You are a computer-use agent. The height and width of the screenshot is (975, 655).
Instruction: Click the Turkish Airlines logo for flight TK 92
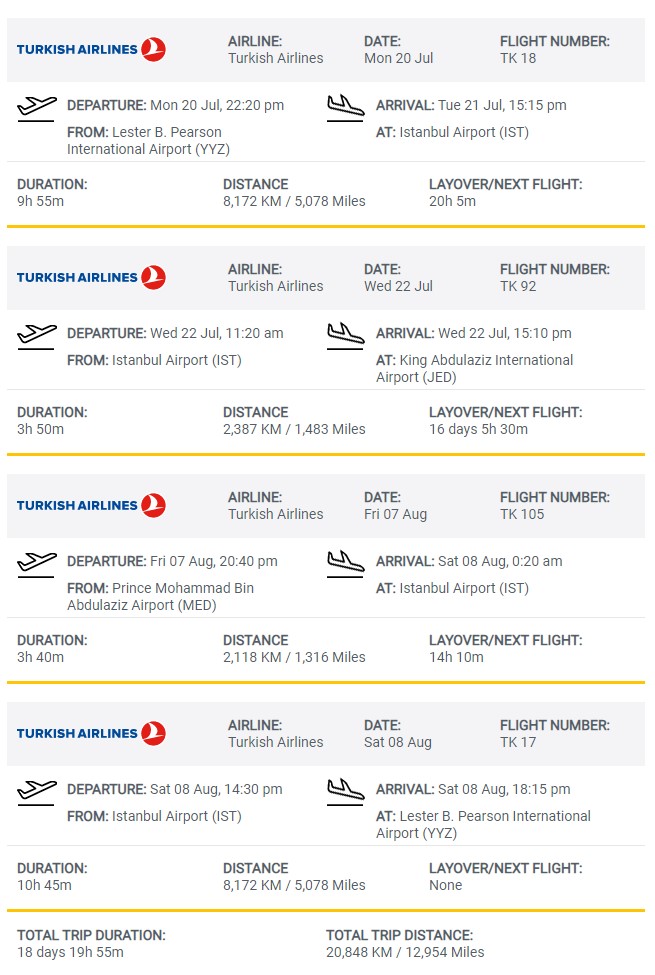[x=91, y=277]
